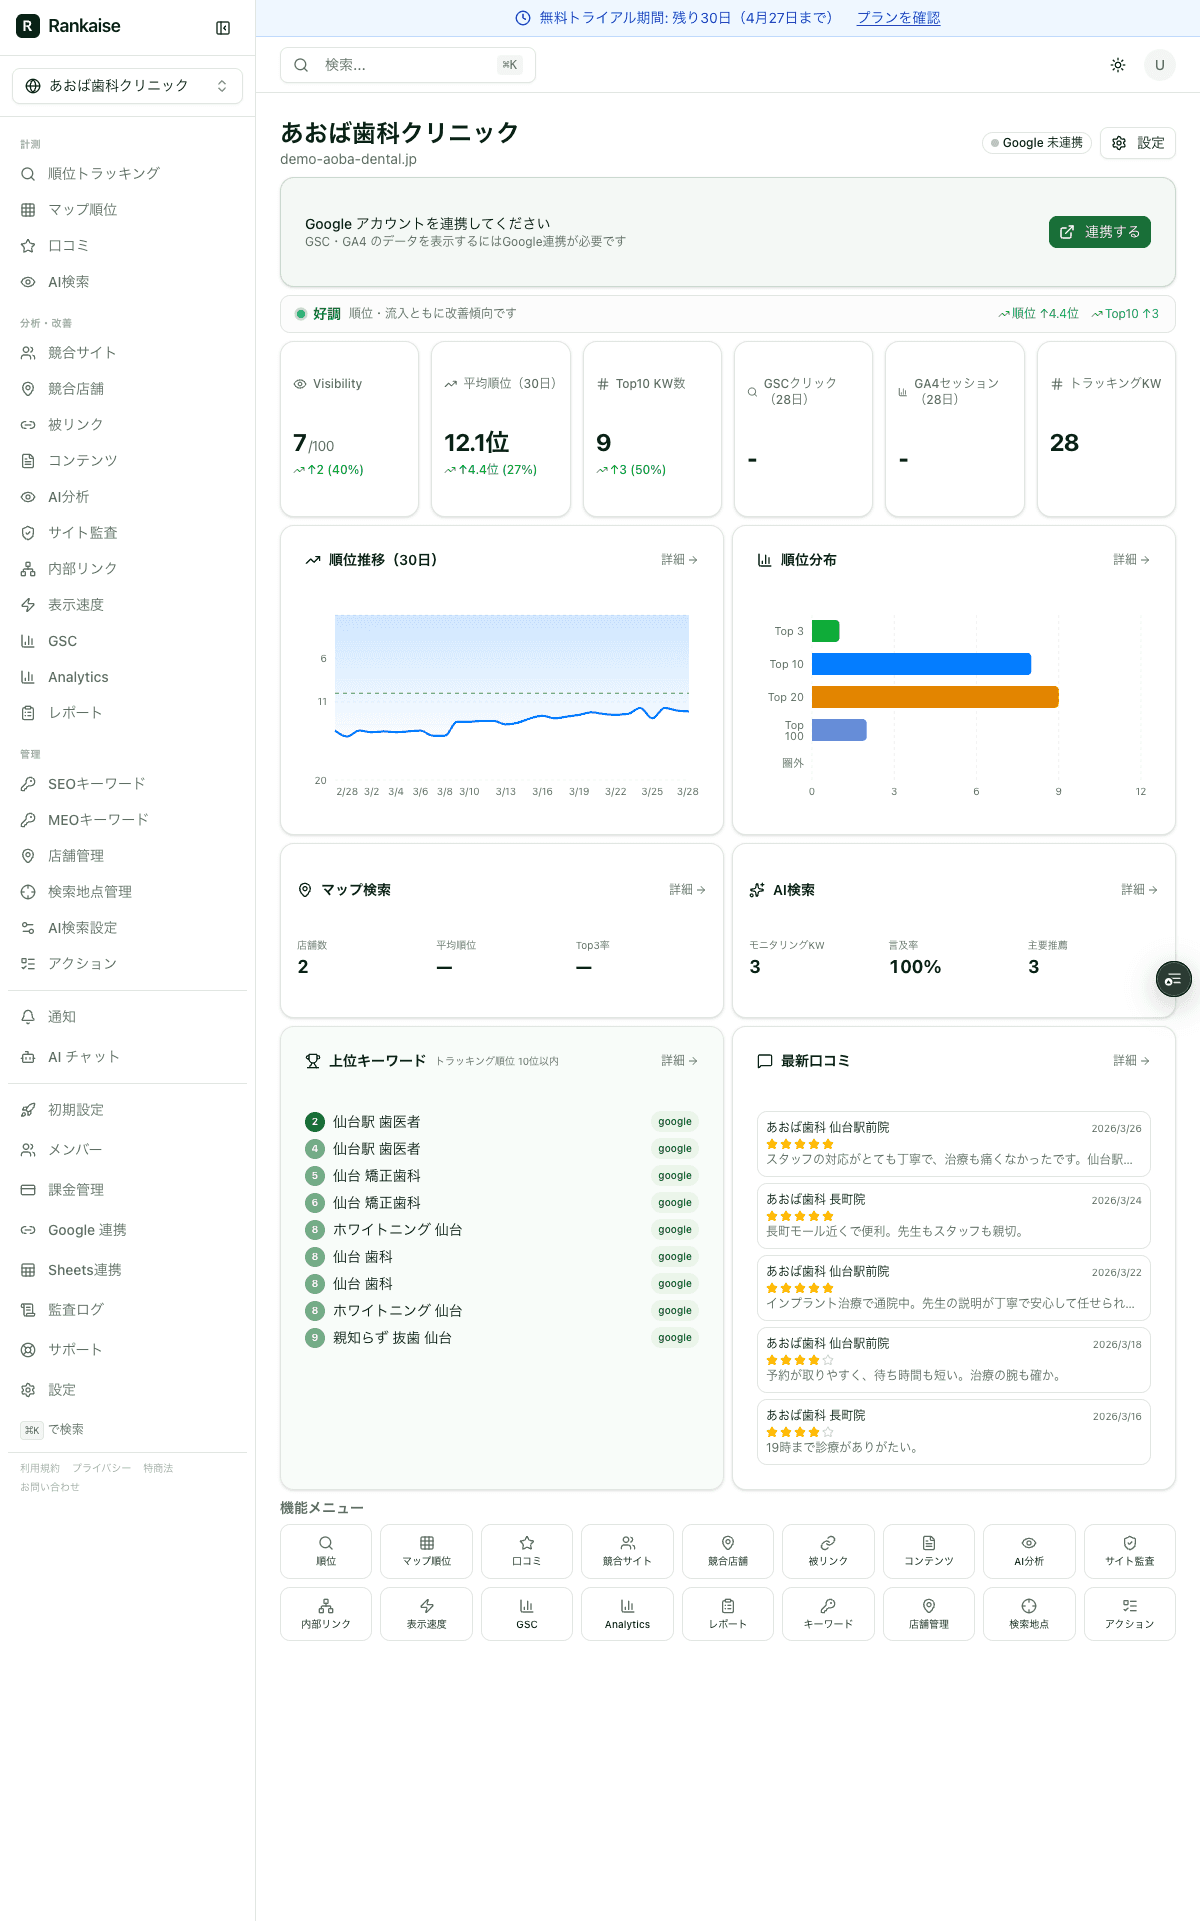
Task: Open メンバー in the sidebar
Action: [127, 1150]
